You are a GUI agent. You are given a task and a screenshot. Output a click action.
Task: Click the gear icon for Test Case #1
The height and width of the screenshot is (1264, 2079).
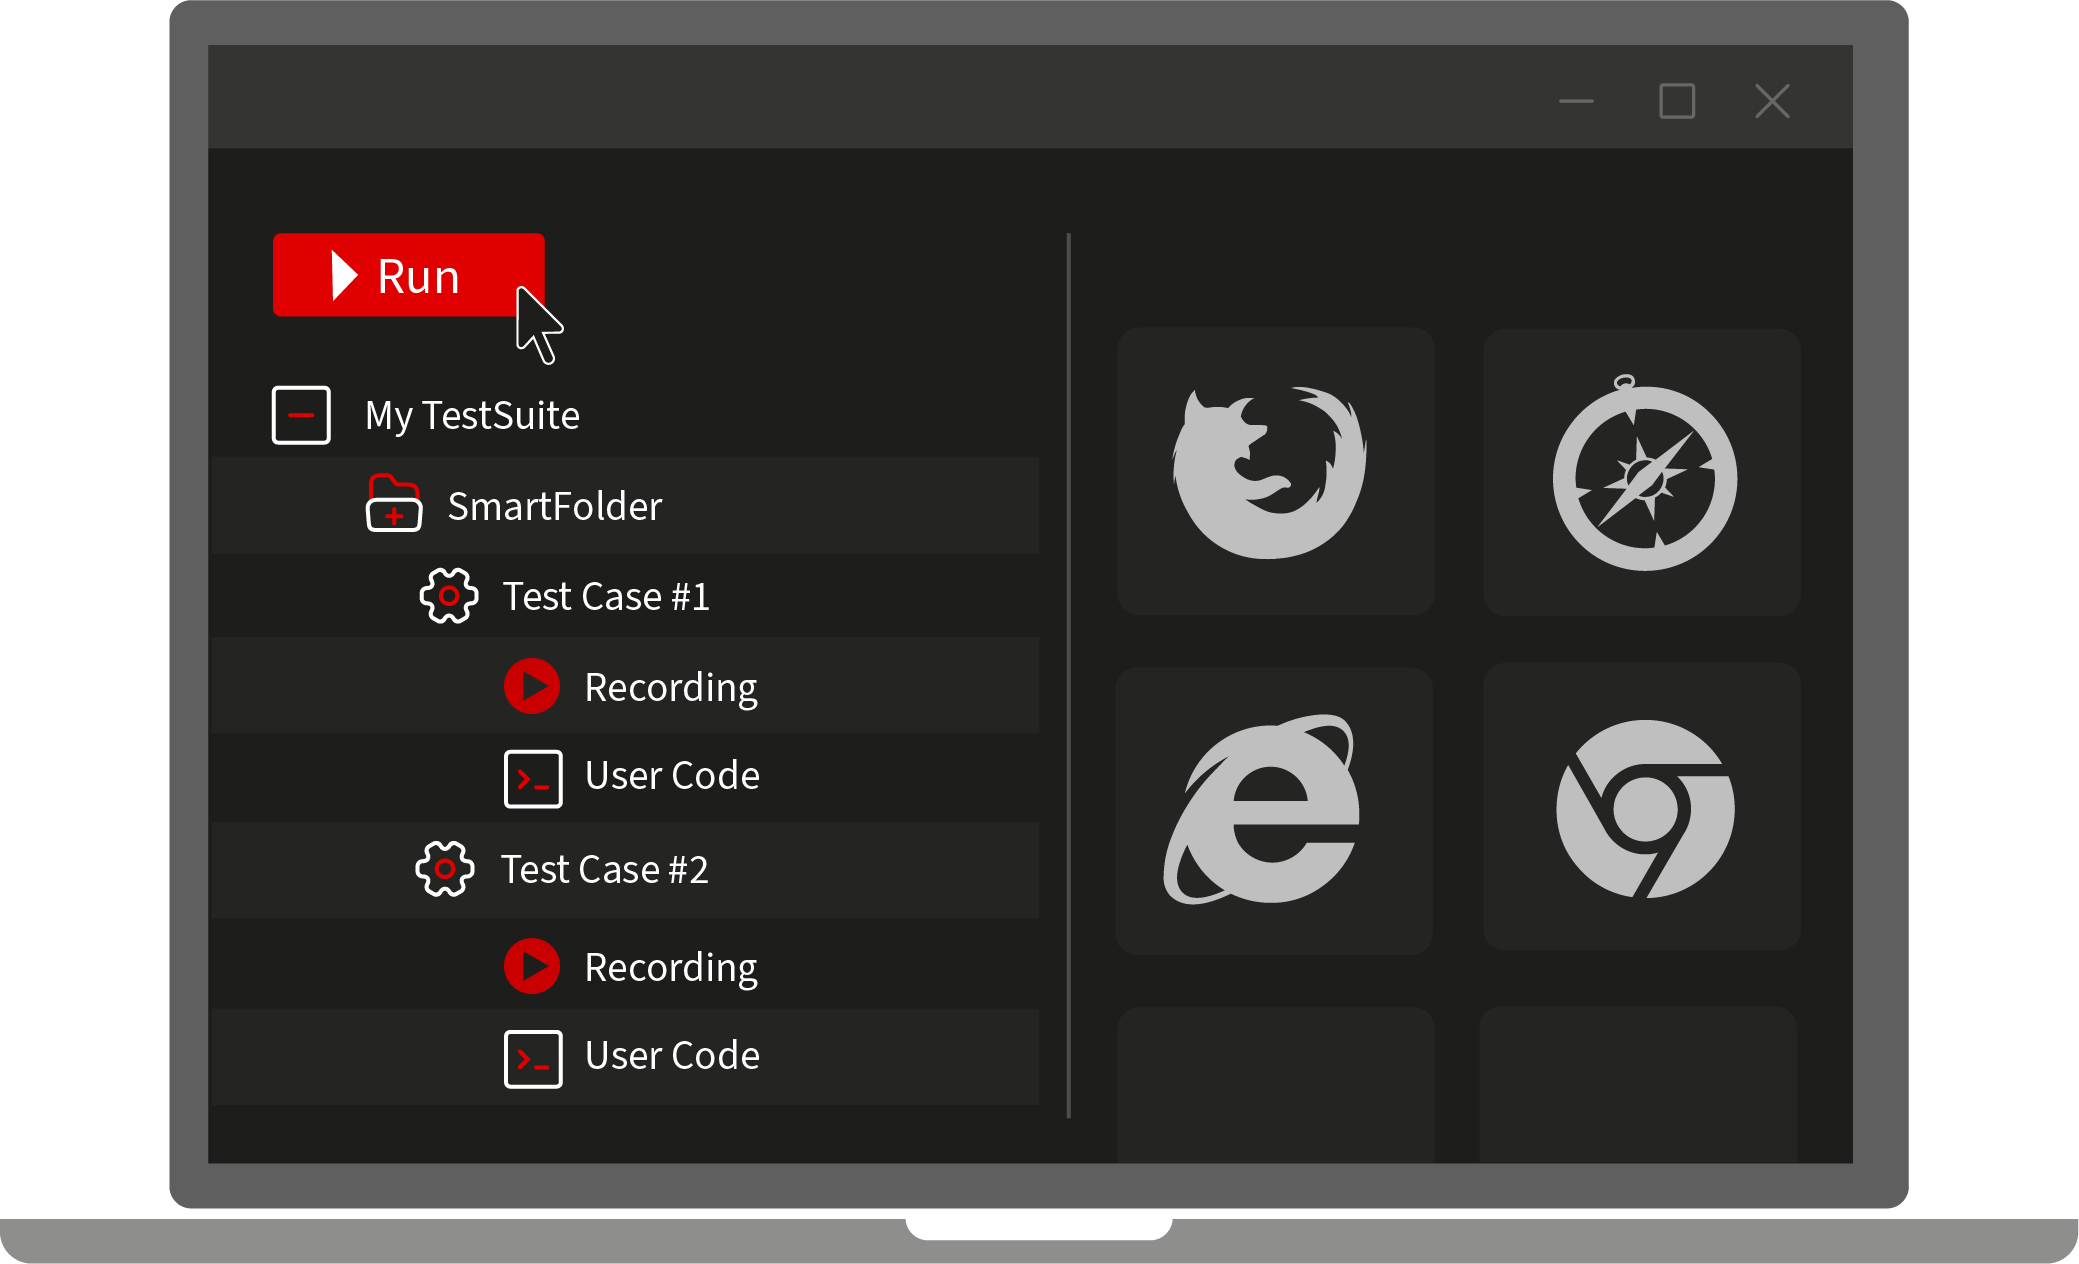[x=449, y=596]
